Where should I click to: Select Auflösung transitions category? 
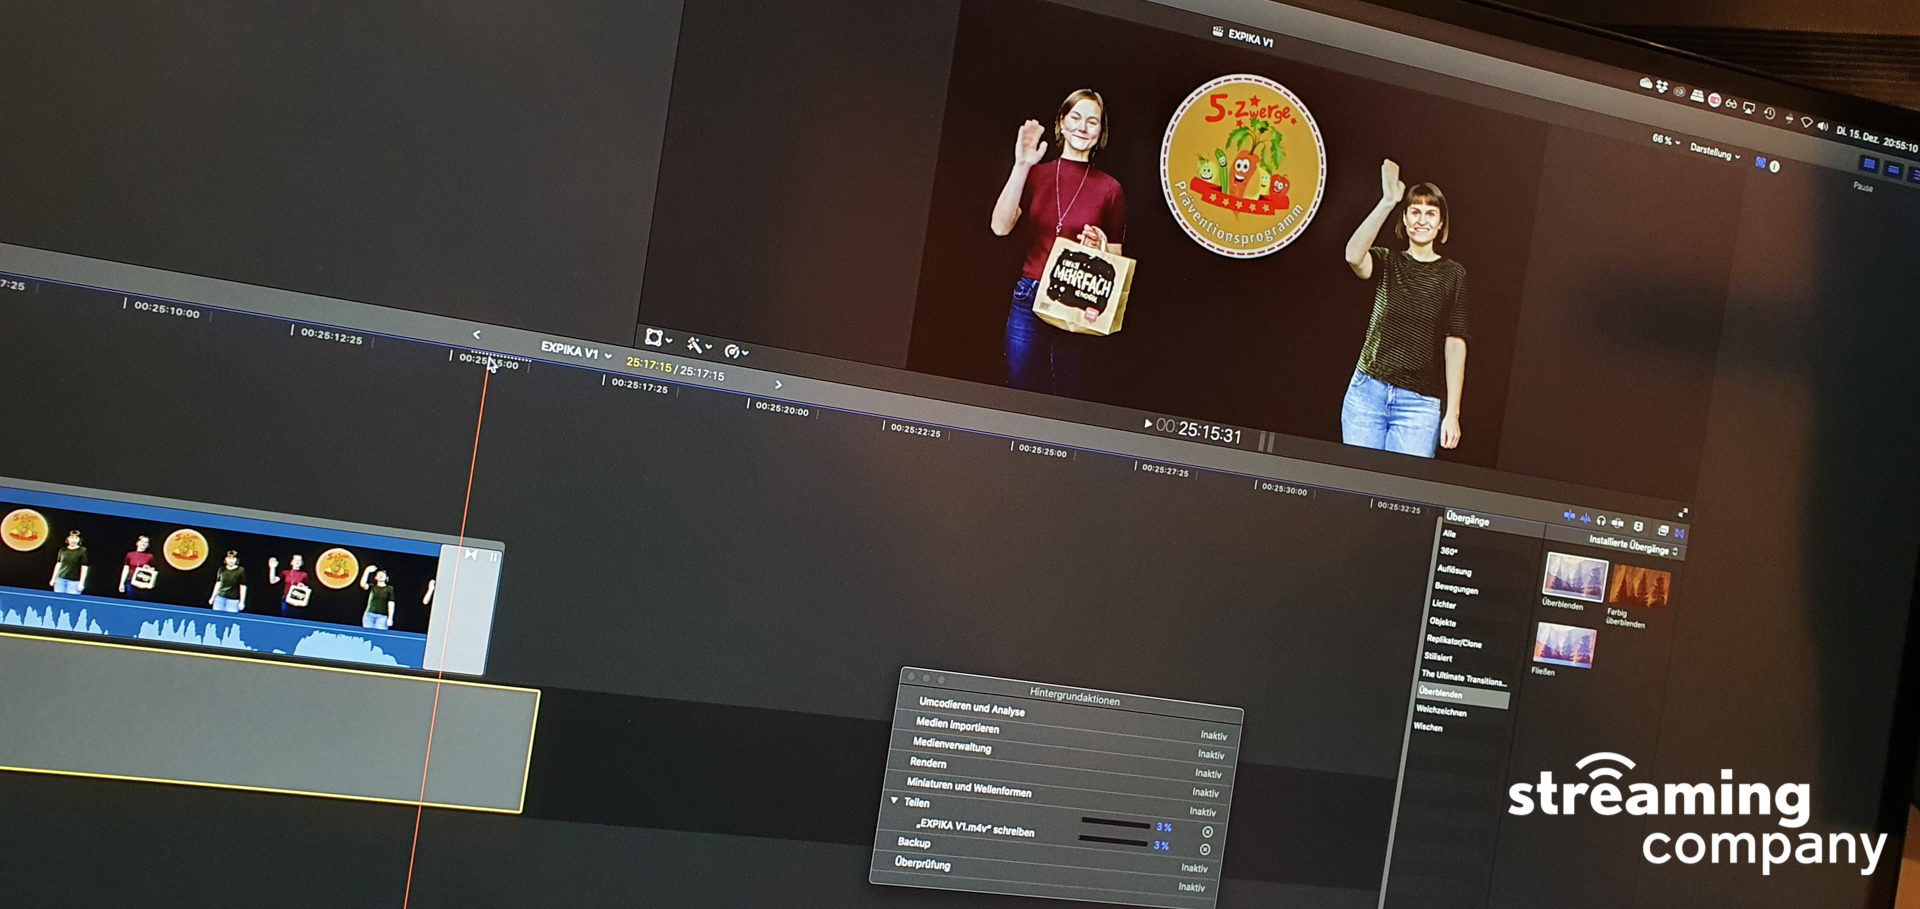point(1454,570)
